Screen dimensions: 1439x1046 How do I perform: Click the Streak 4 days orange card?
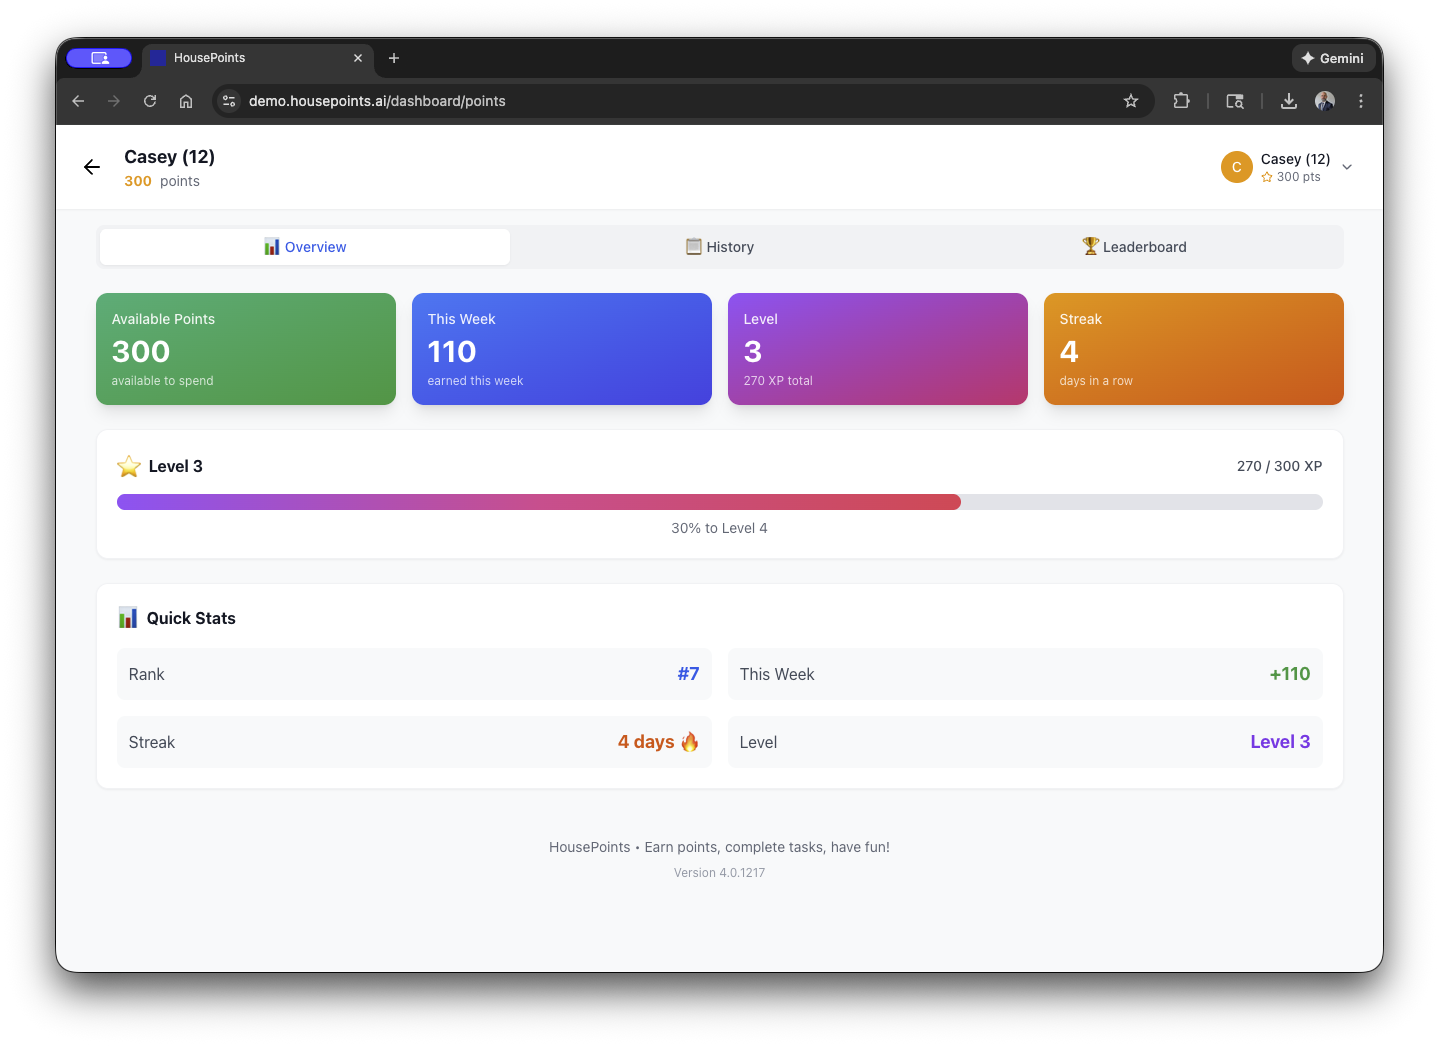[1194, 349]
